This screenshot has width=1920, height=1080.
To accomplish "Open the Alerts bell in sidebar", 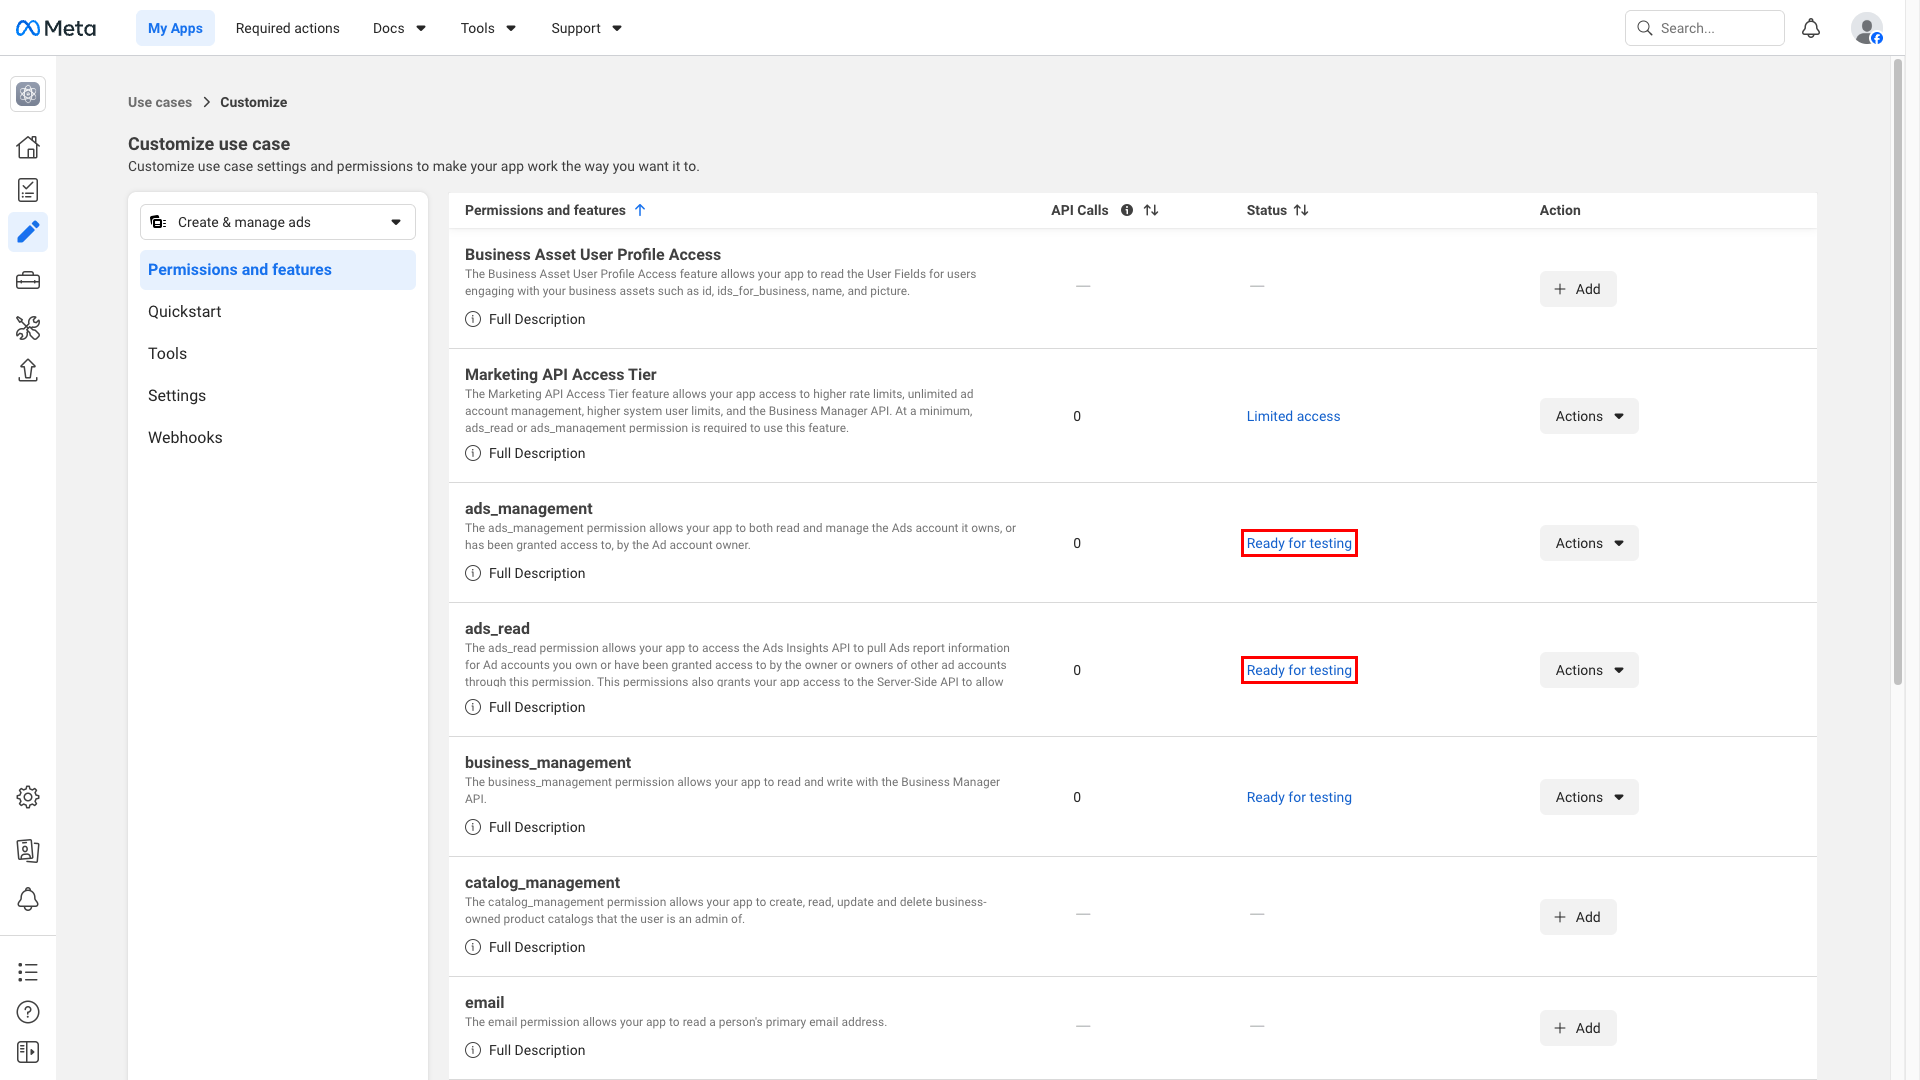I will (x=28, y=899).
